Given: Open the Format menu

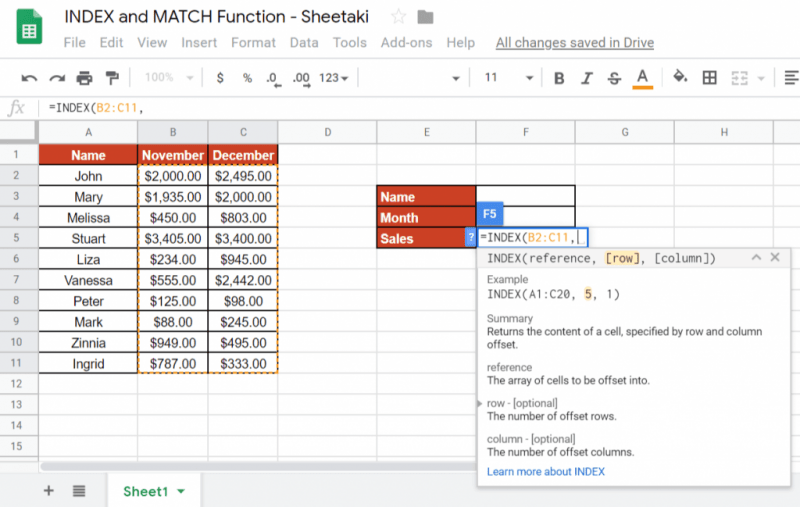Looking at the screenshot, I should [253, 42].
